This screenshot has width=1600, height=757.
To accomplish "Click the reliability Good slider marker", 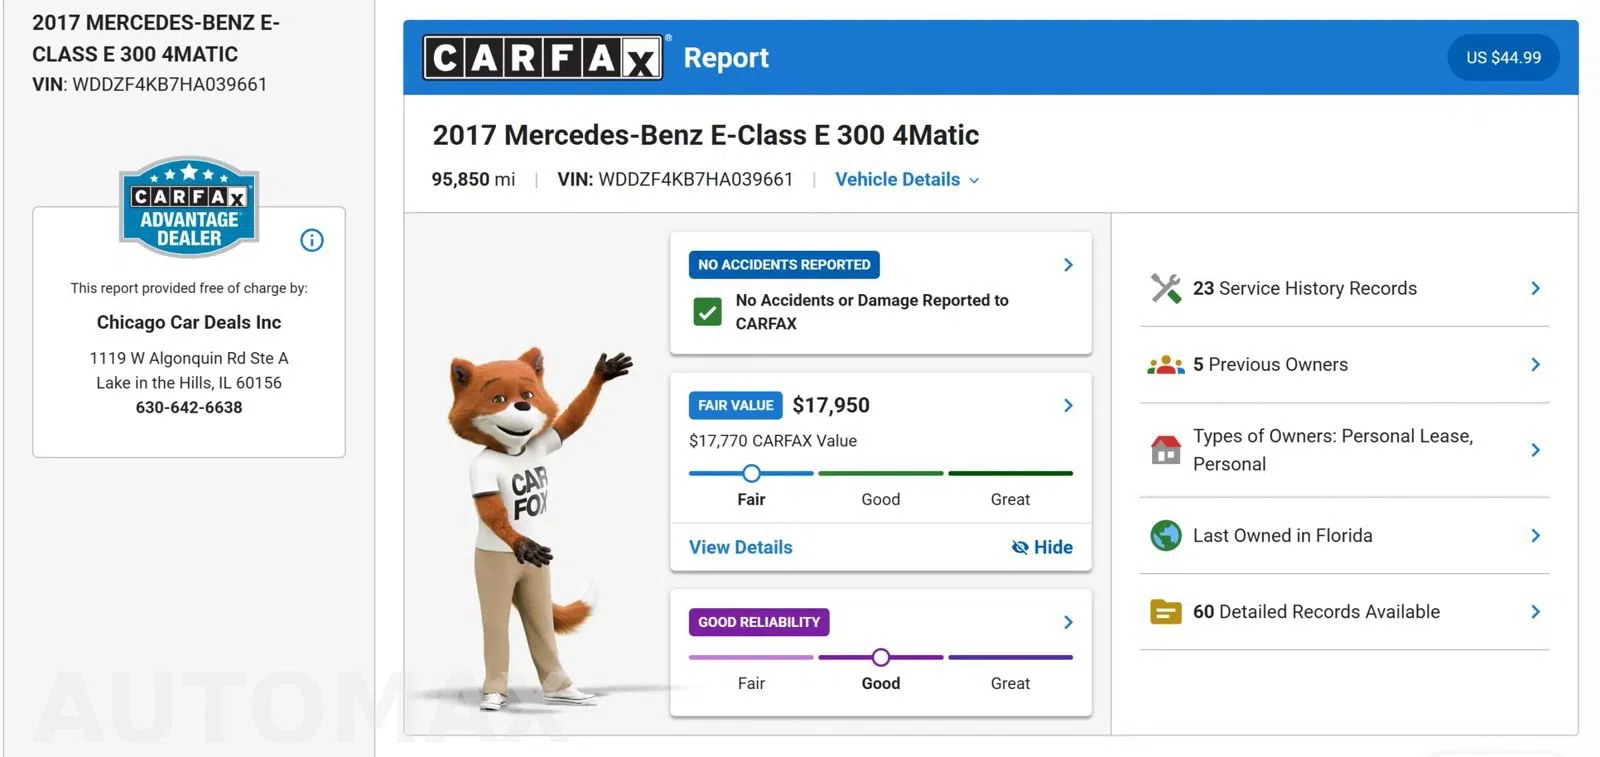I will click(881, 657).
